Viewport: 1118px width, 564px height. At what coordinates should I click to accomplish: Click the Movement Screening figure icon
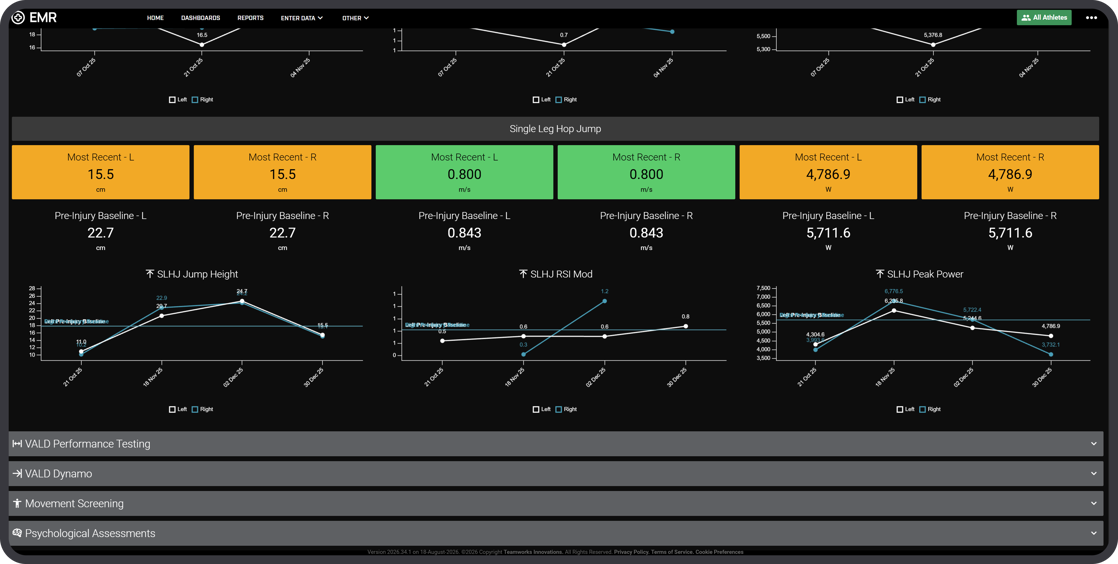click(16, 503)
